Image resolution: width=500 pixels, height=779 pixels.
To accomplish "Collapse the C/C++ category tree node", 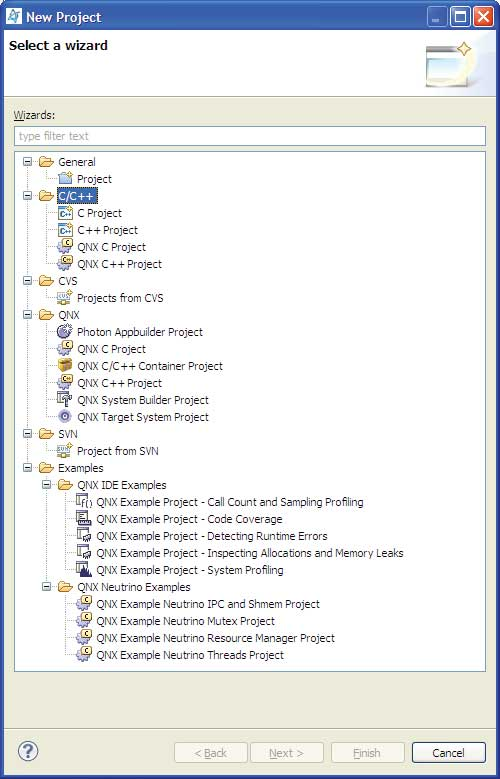I will pyautogui.click(x=27, y=196).
